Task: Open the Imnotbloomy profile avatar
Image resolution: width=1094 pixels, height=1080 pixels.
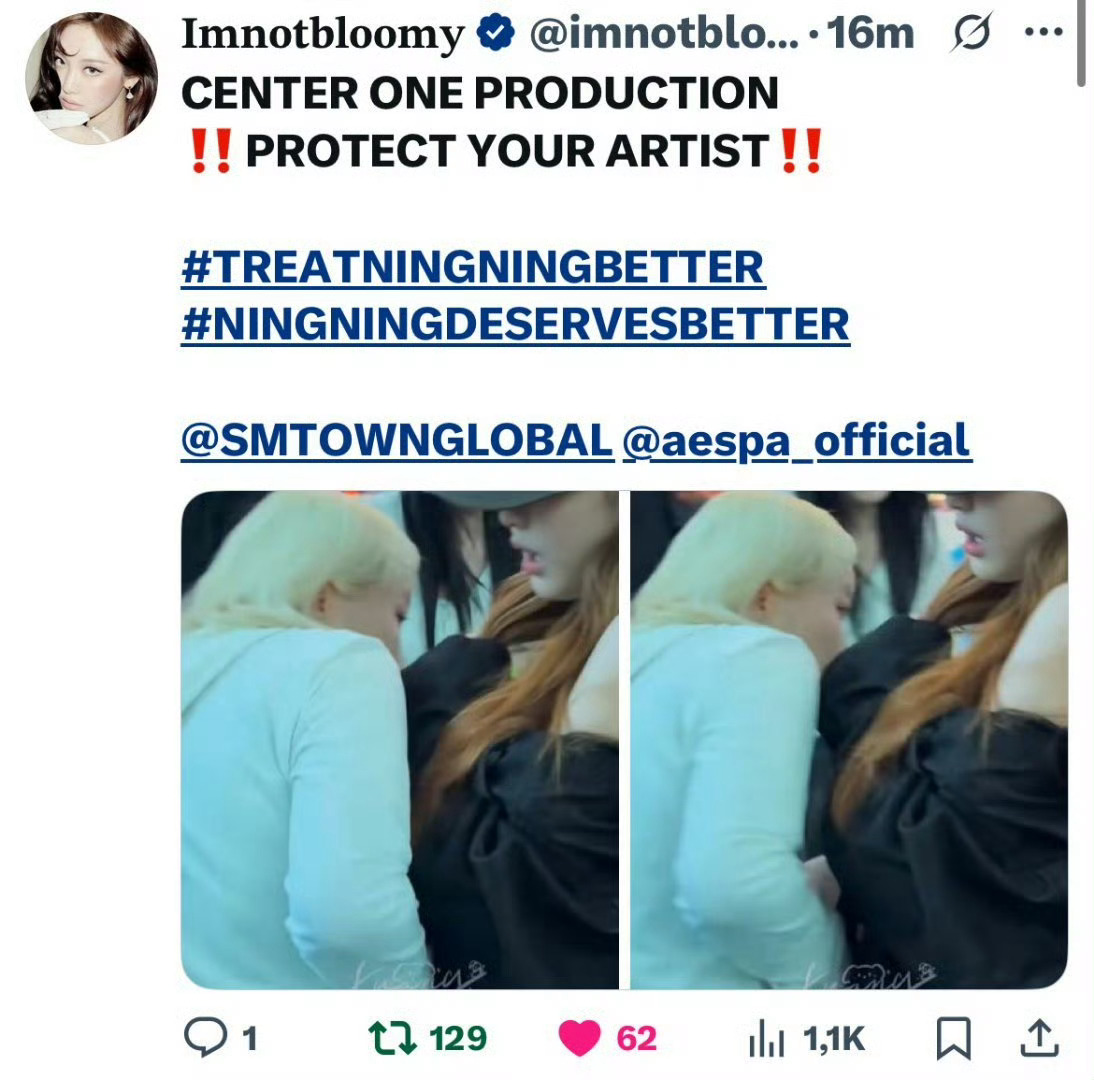Action: coord(91,78)
